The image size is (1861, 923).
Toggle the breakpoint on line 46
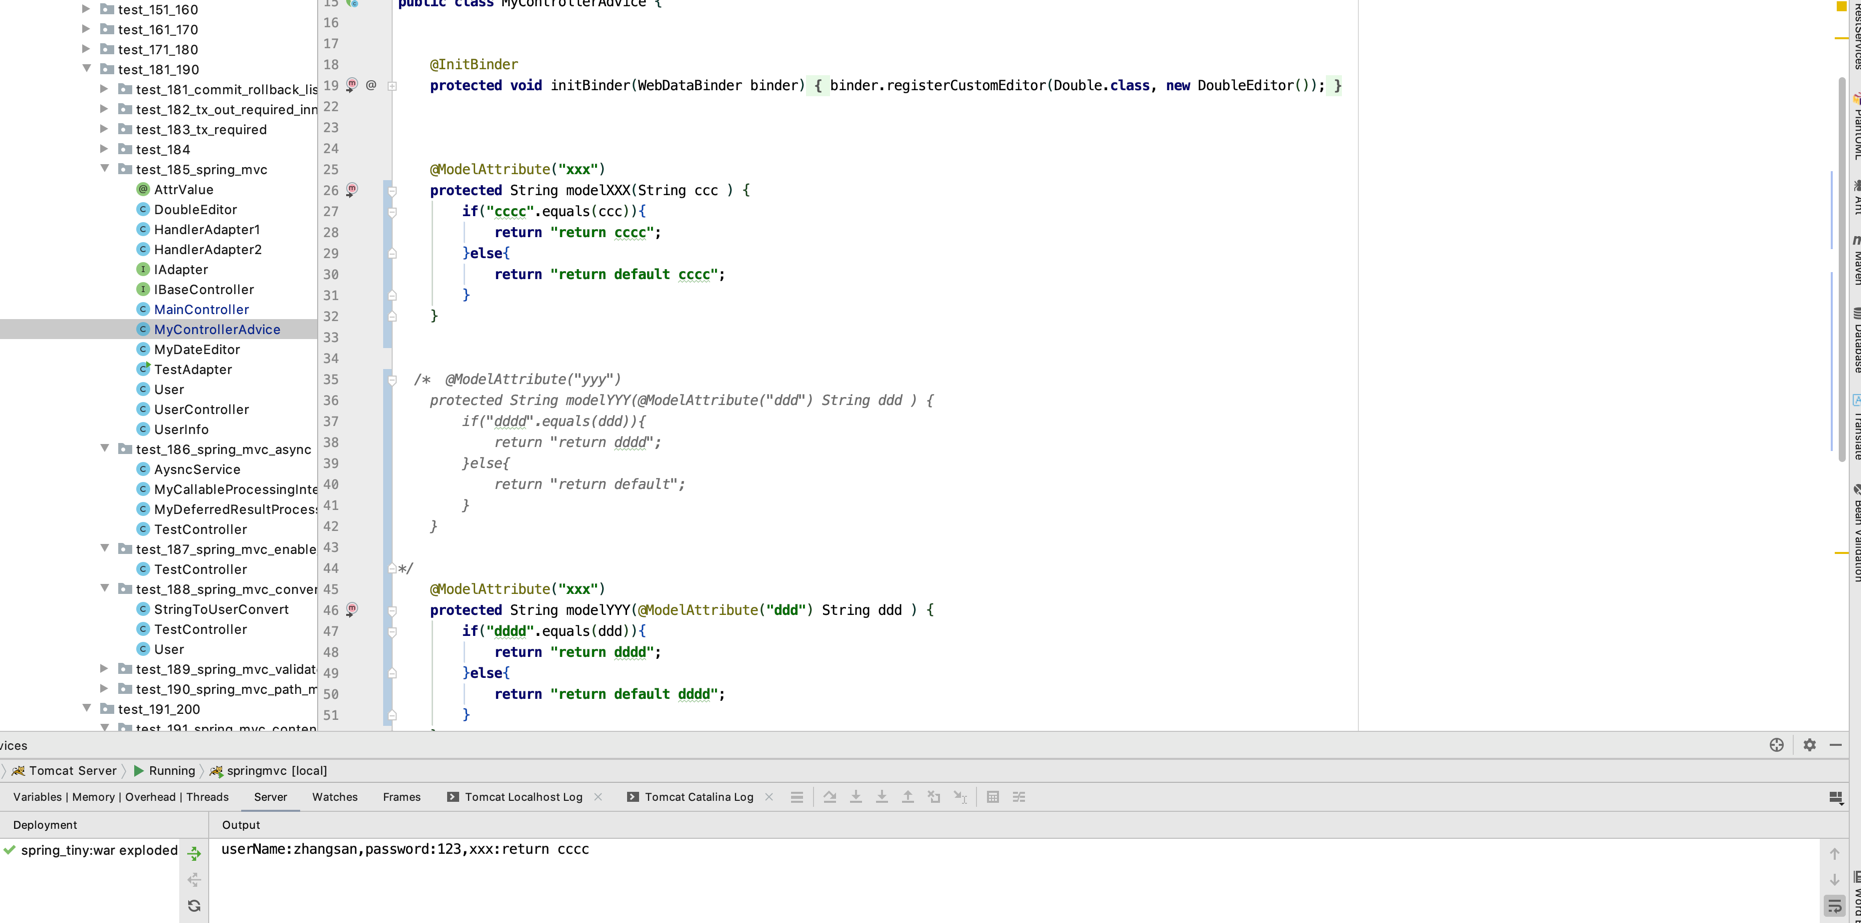[351, 609]
